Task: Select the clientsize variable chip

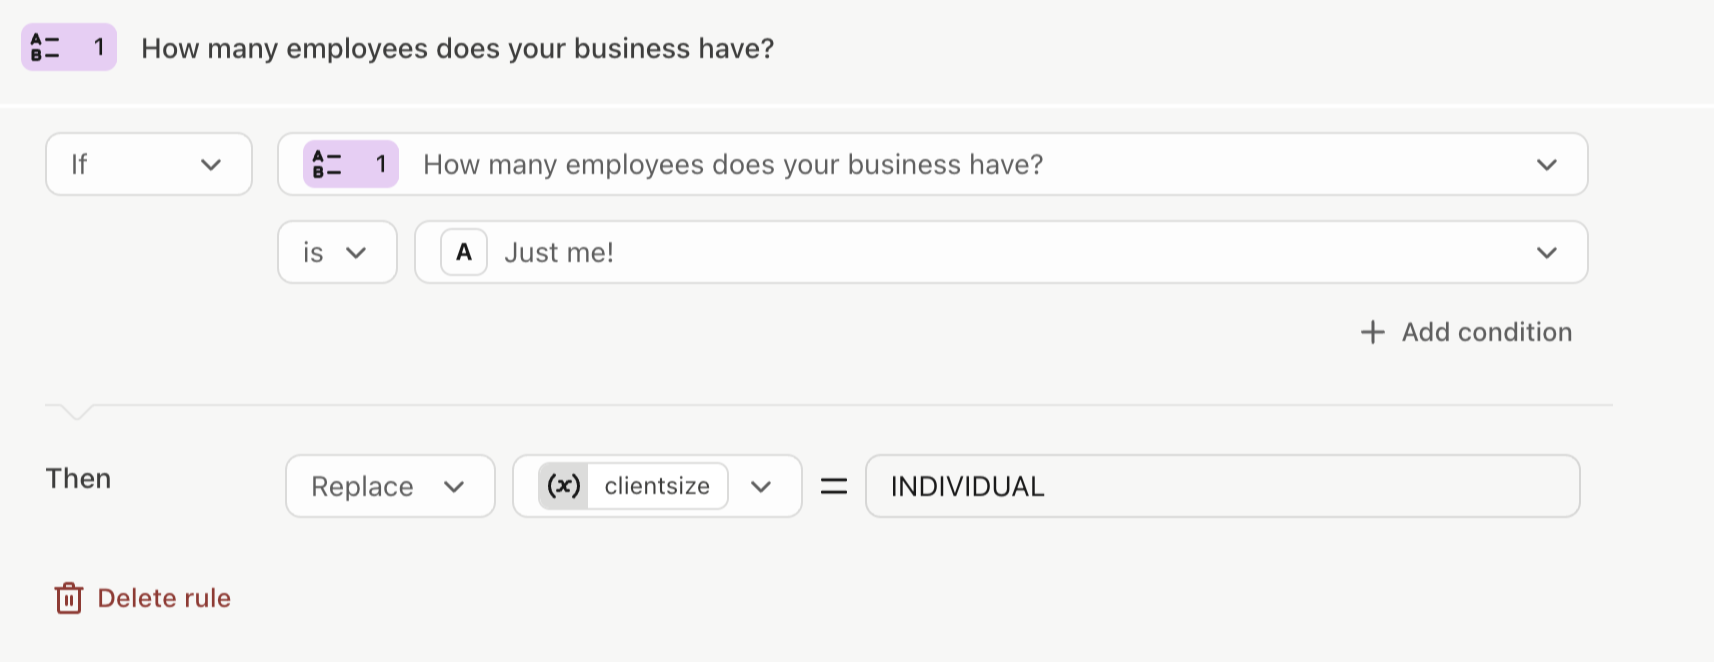Action: [x=633, y=486]
